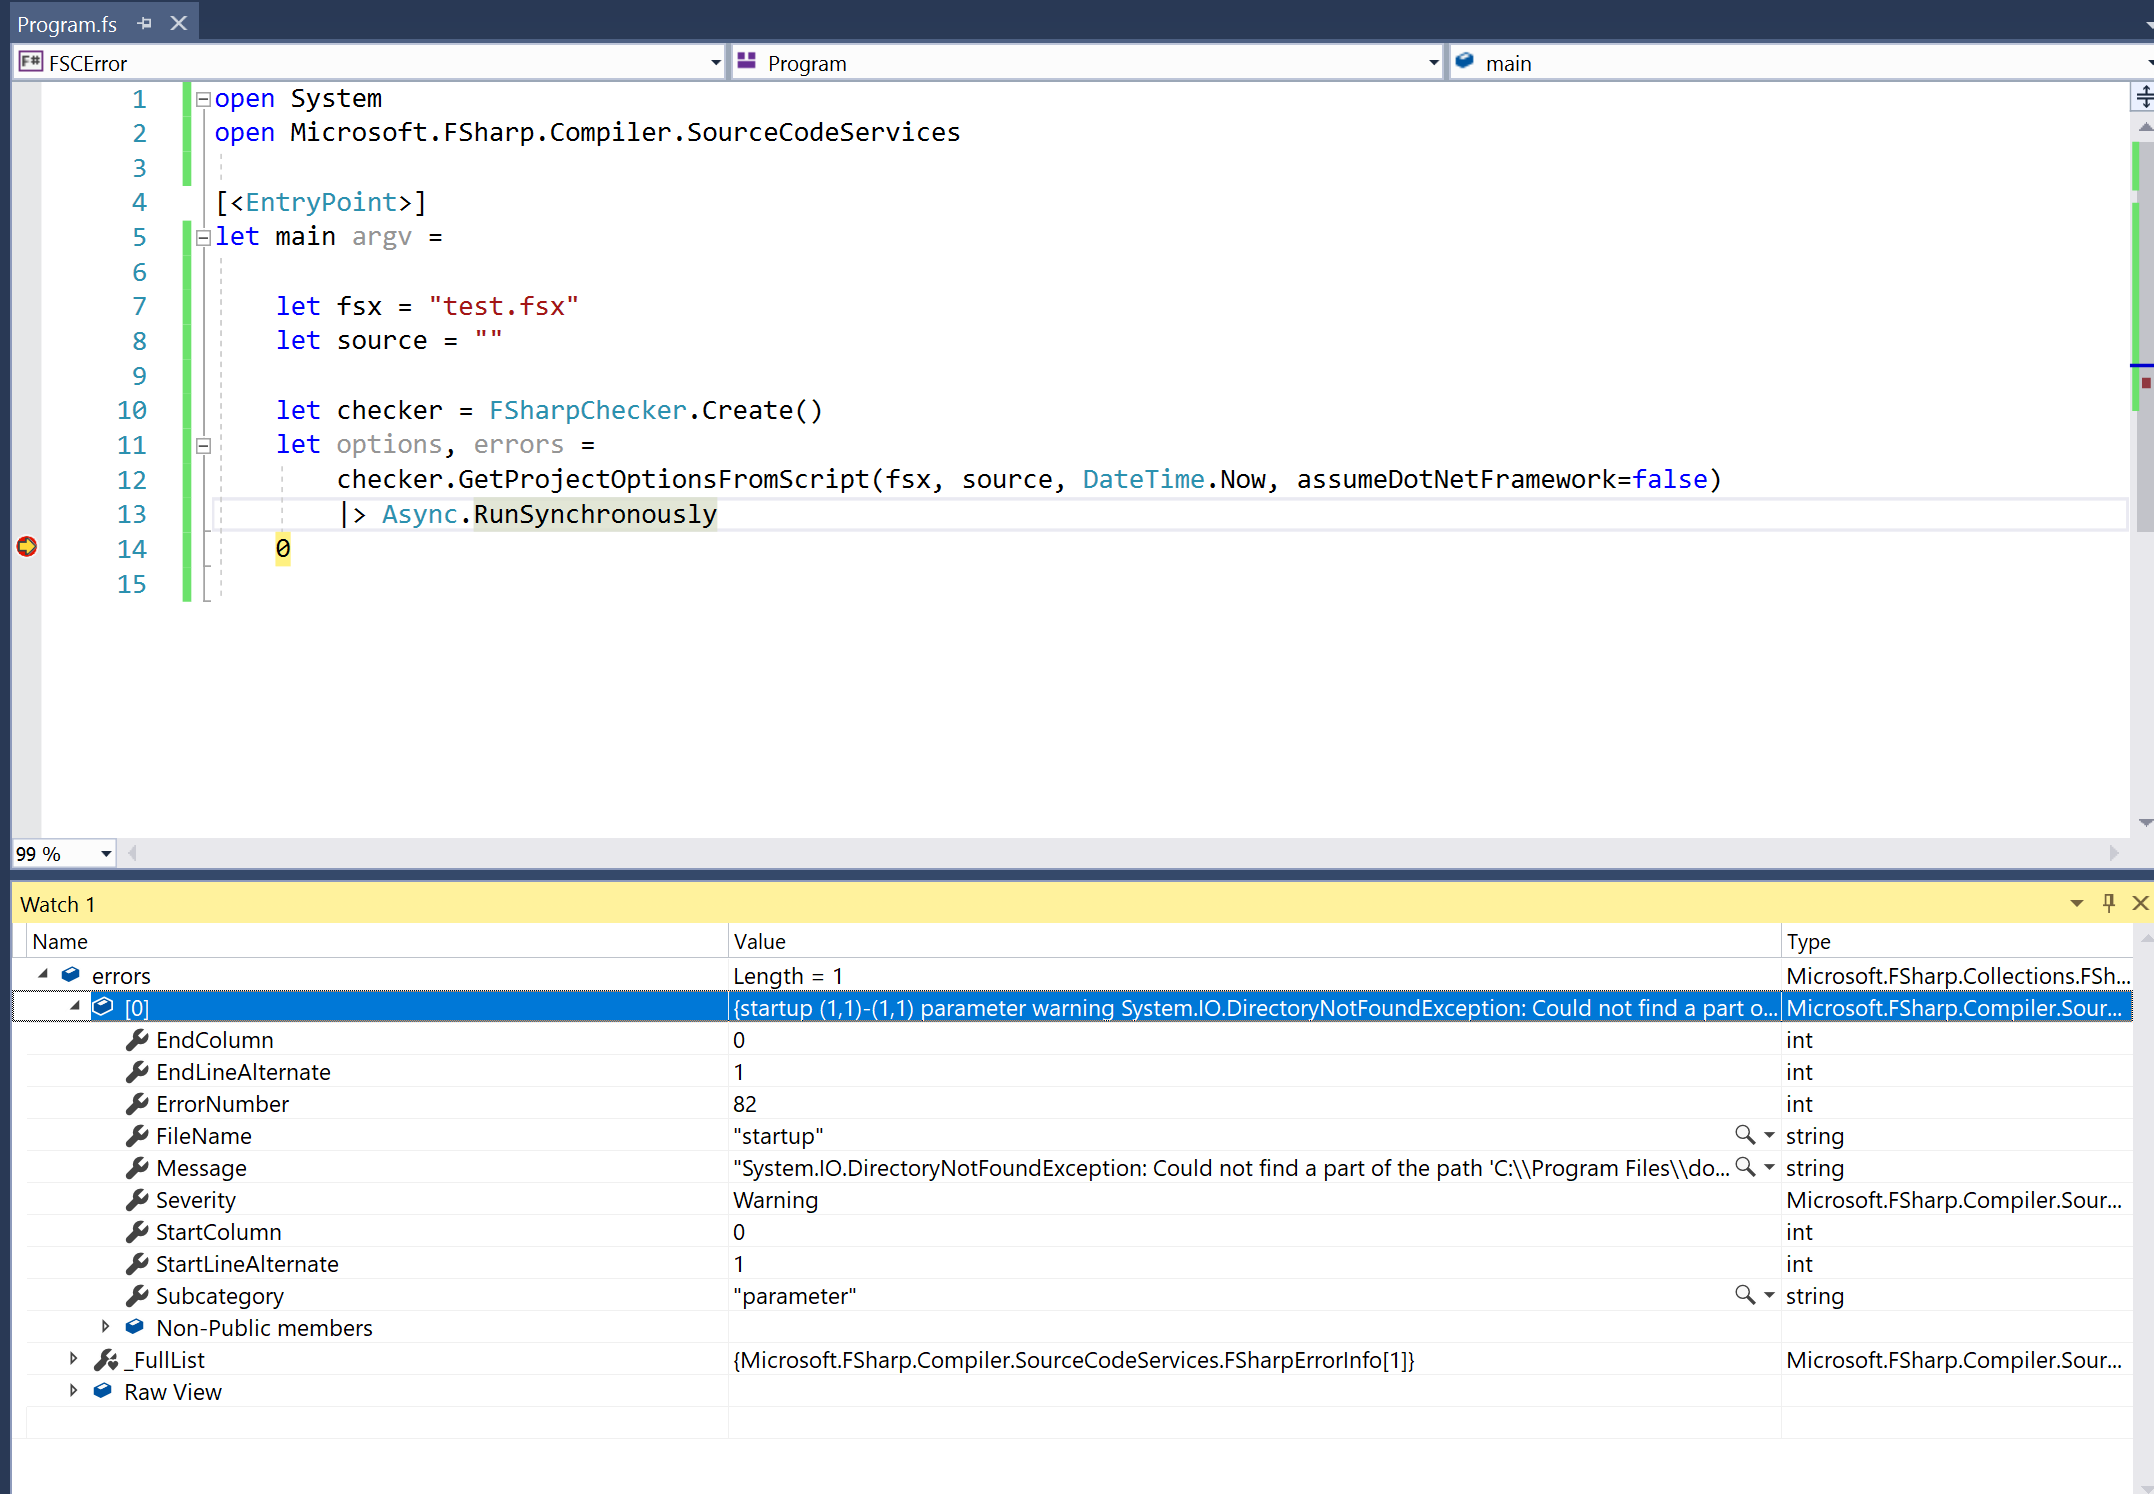Toggle auto hide pin for Watch 1
The height and width of the screenshot is (1494, 2154).
click(2109, 903)
